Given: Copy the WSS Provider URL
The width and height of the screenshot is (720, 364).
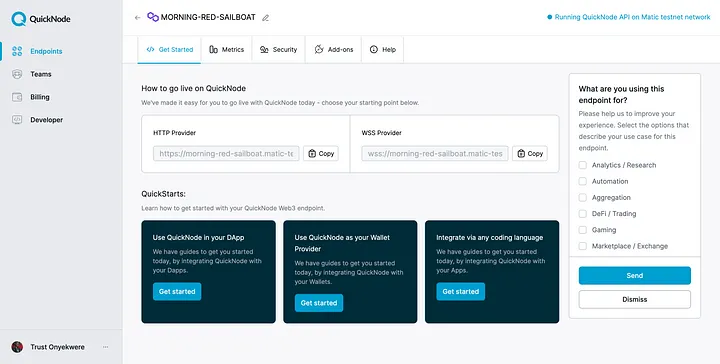Looking at the screenshot, I should [x=530, y=154].
